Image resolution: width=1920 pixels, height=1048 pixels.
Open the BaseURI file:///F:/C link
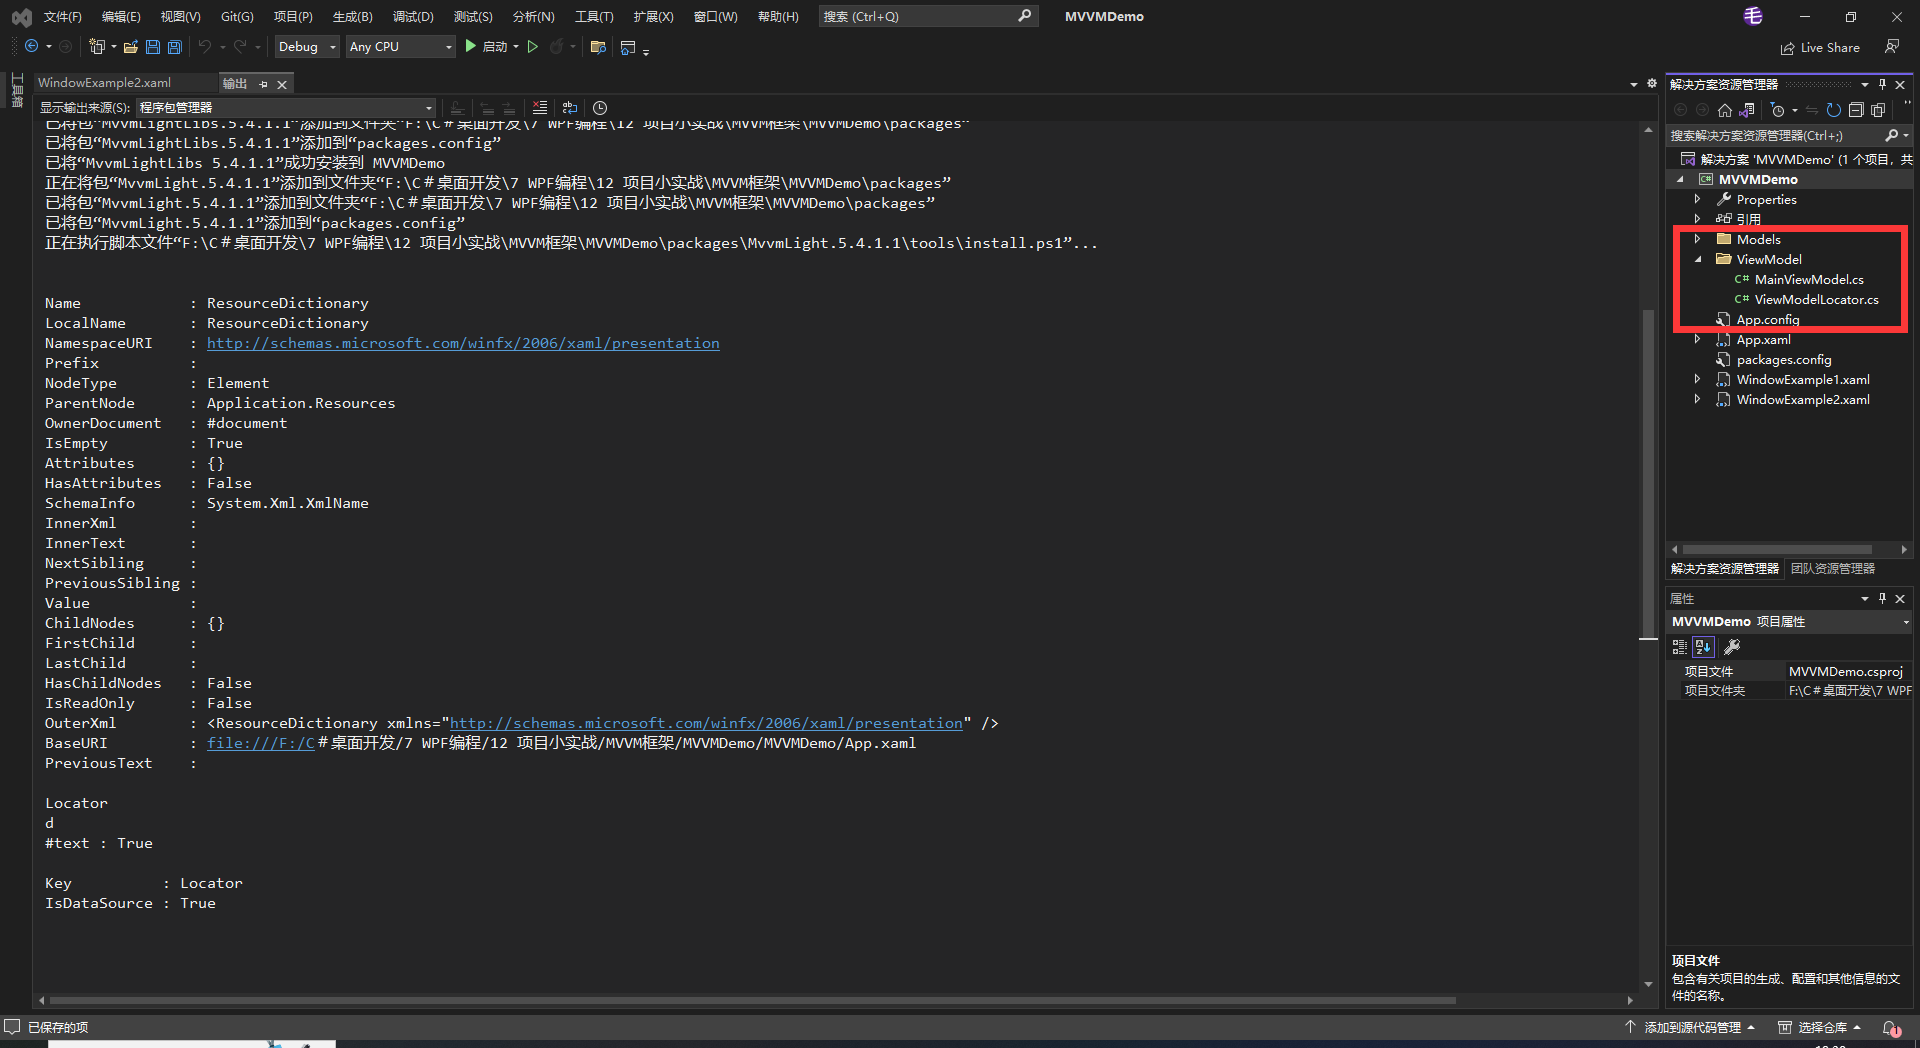pyautogui.click(x=261, y=743)
